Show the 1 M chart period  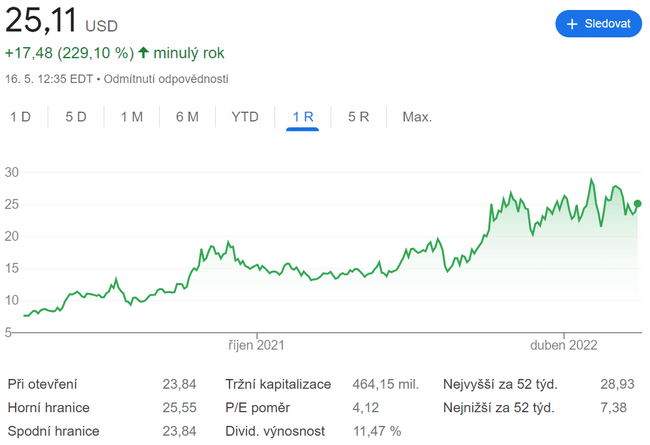pos(131,117)
